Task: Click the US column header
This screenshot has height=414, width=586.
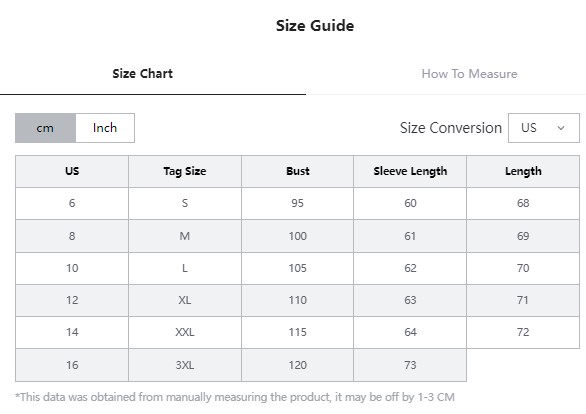Action: 72,171
